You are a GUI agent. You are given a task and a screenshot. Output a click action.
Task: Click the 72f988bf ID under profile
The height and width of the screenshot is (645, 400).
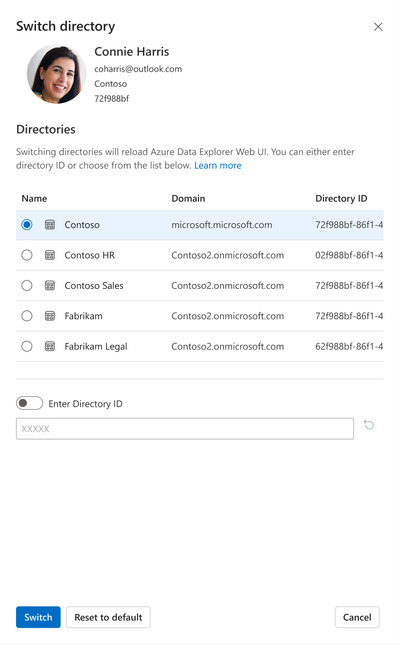tap(112, 99)
